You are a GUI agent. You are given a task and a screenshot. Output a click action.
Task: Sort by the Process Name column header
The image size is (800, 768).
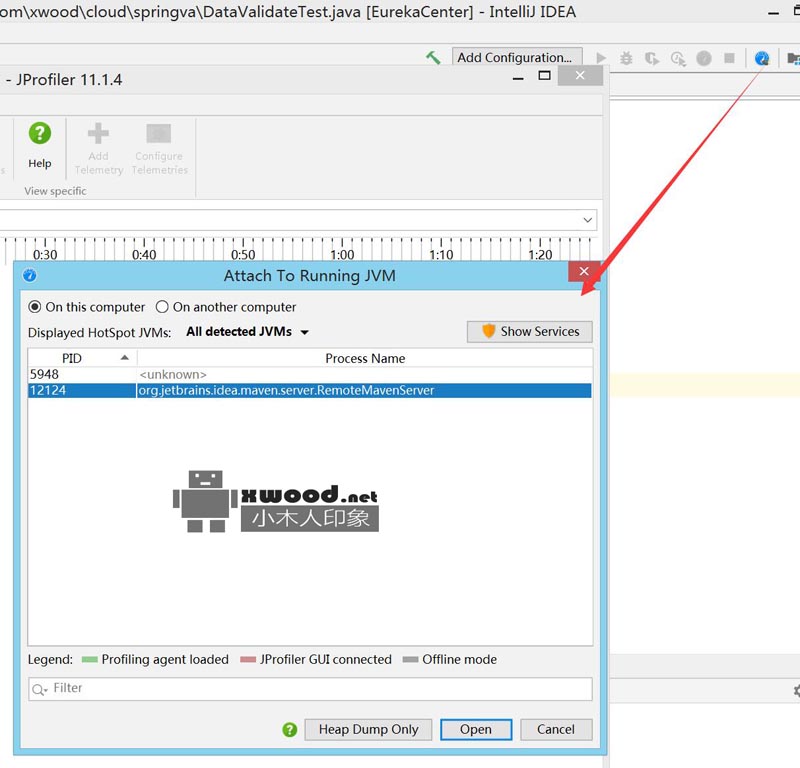[365, 358]
